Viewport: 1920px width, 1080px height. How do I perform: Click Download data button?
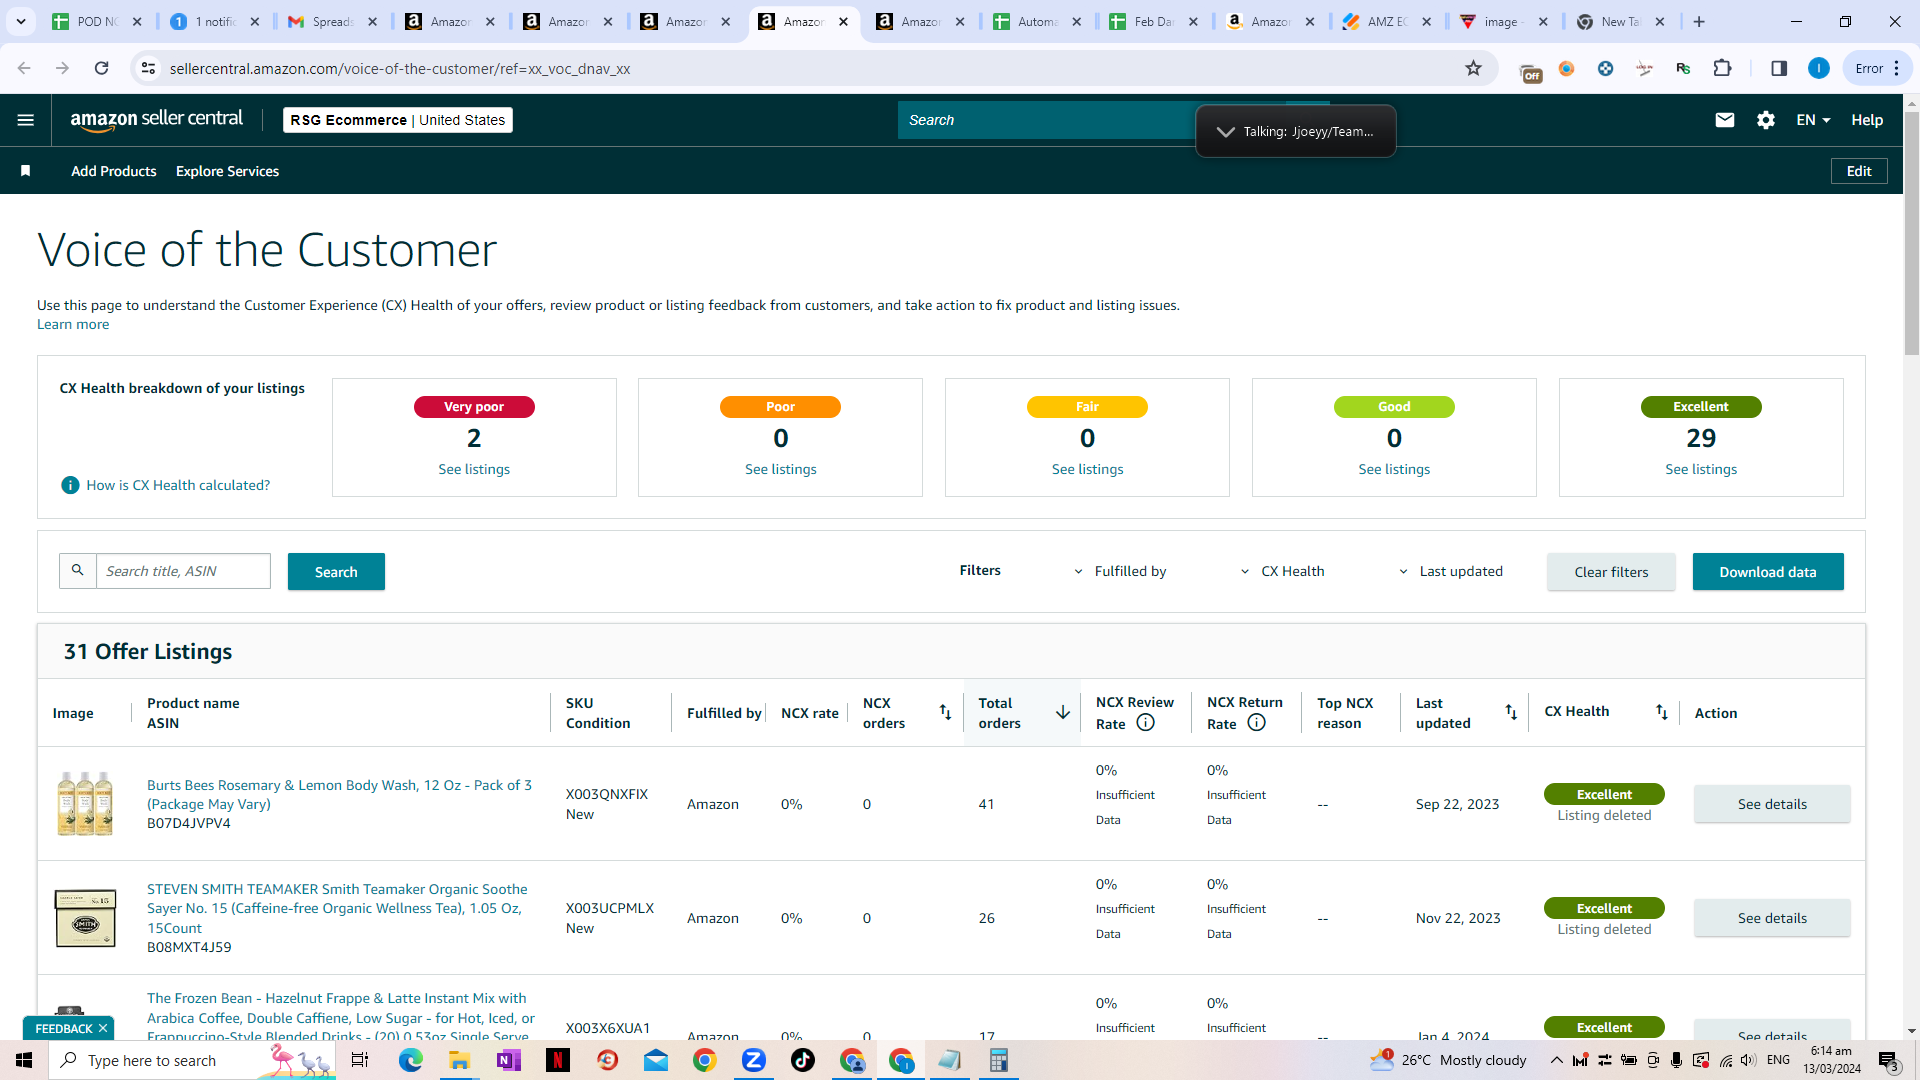[x=1768, y=572]
